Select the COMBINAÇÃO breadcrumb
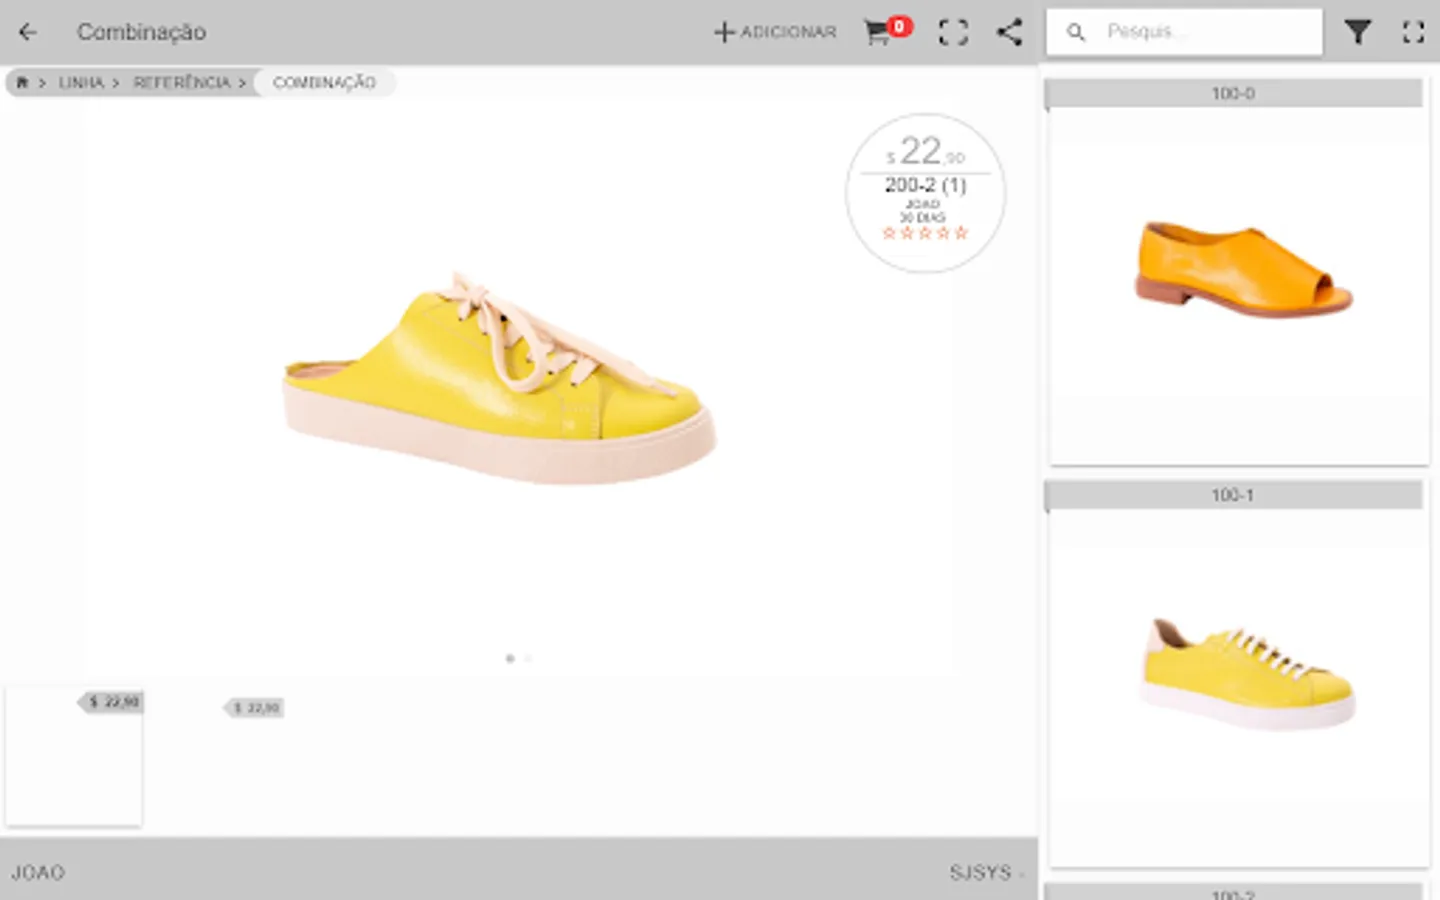1440x900 pixels. (x=324, y=82)
